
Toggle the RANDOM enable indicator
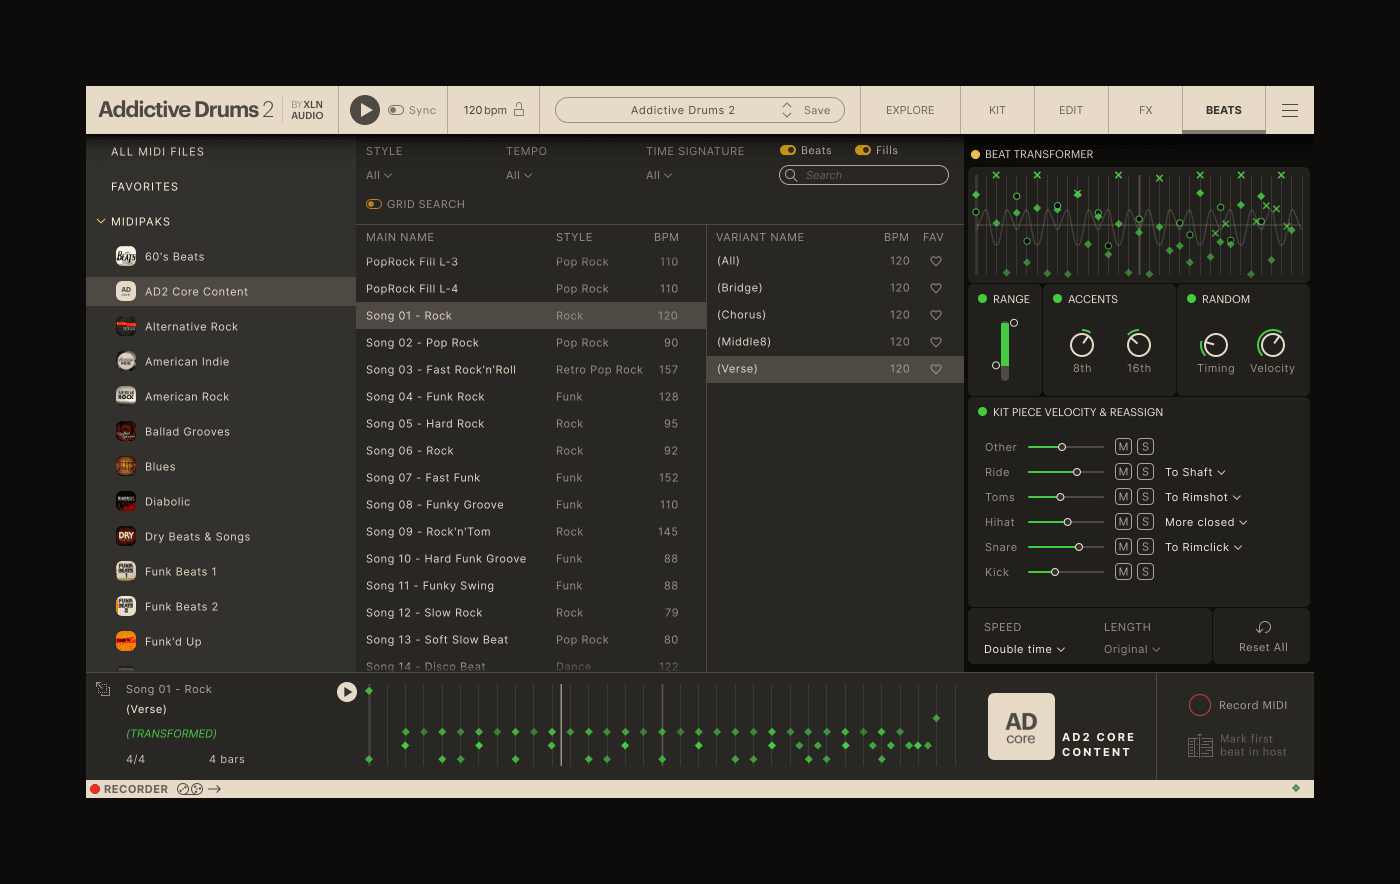[x=1191, y=299]
